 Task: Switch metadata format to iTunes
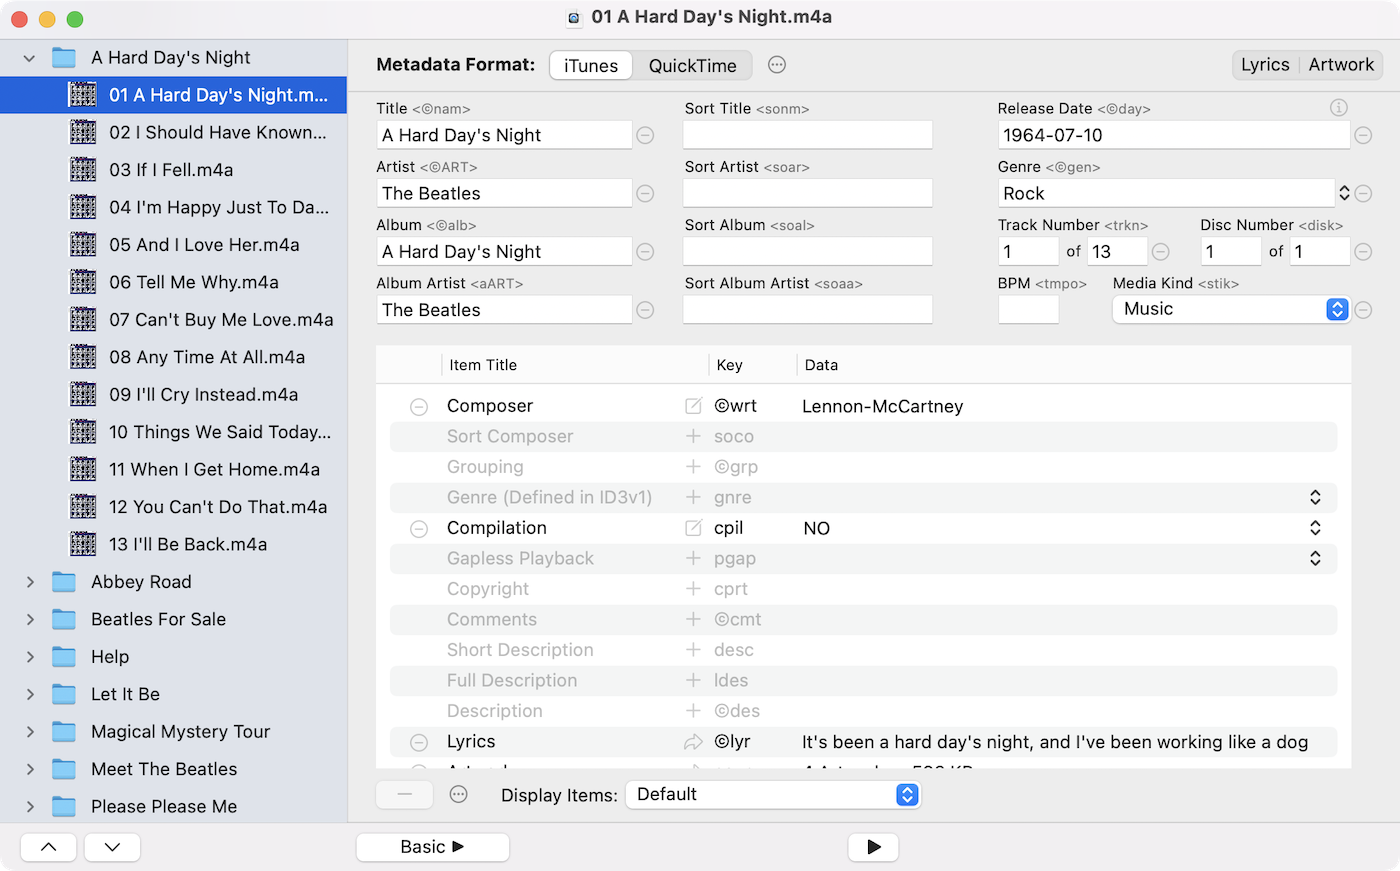591,66
